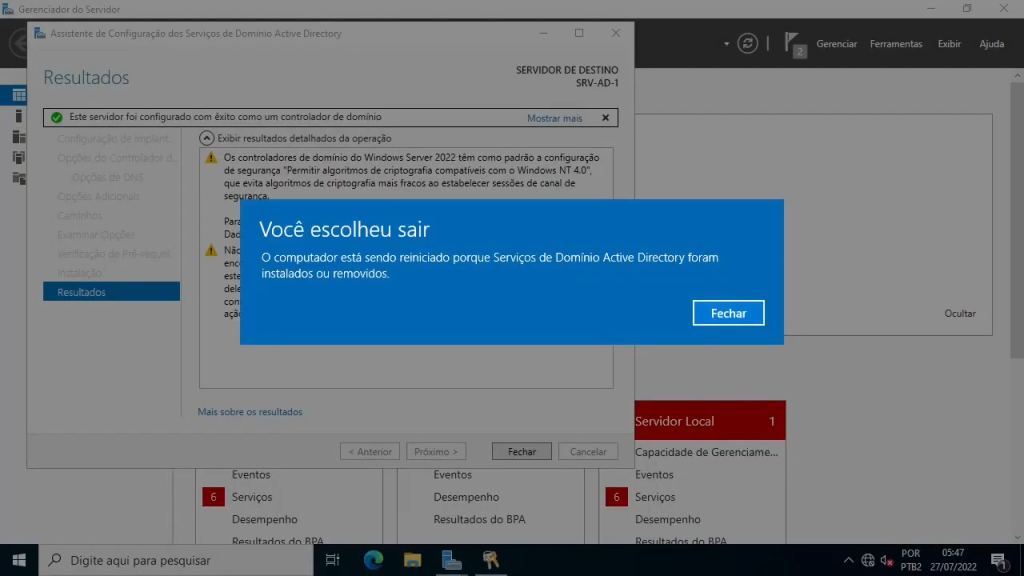The width and height of the screenshot is (1024, 576).
Task: Click the red 6 badge in left tile
Action: click(213, 497)
